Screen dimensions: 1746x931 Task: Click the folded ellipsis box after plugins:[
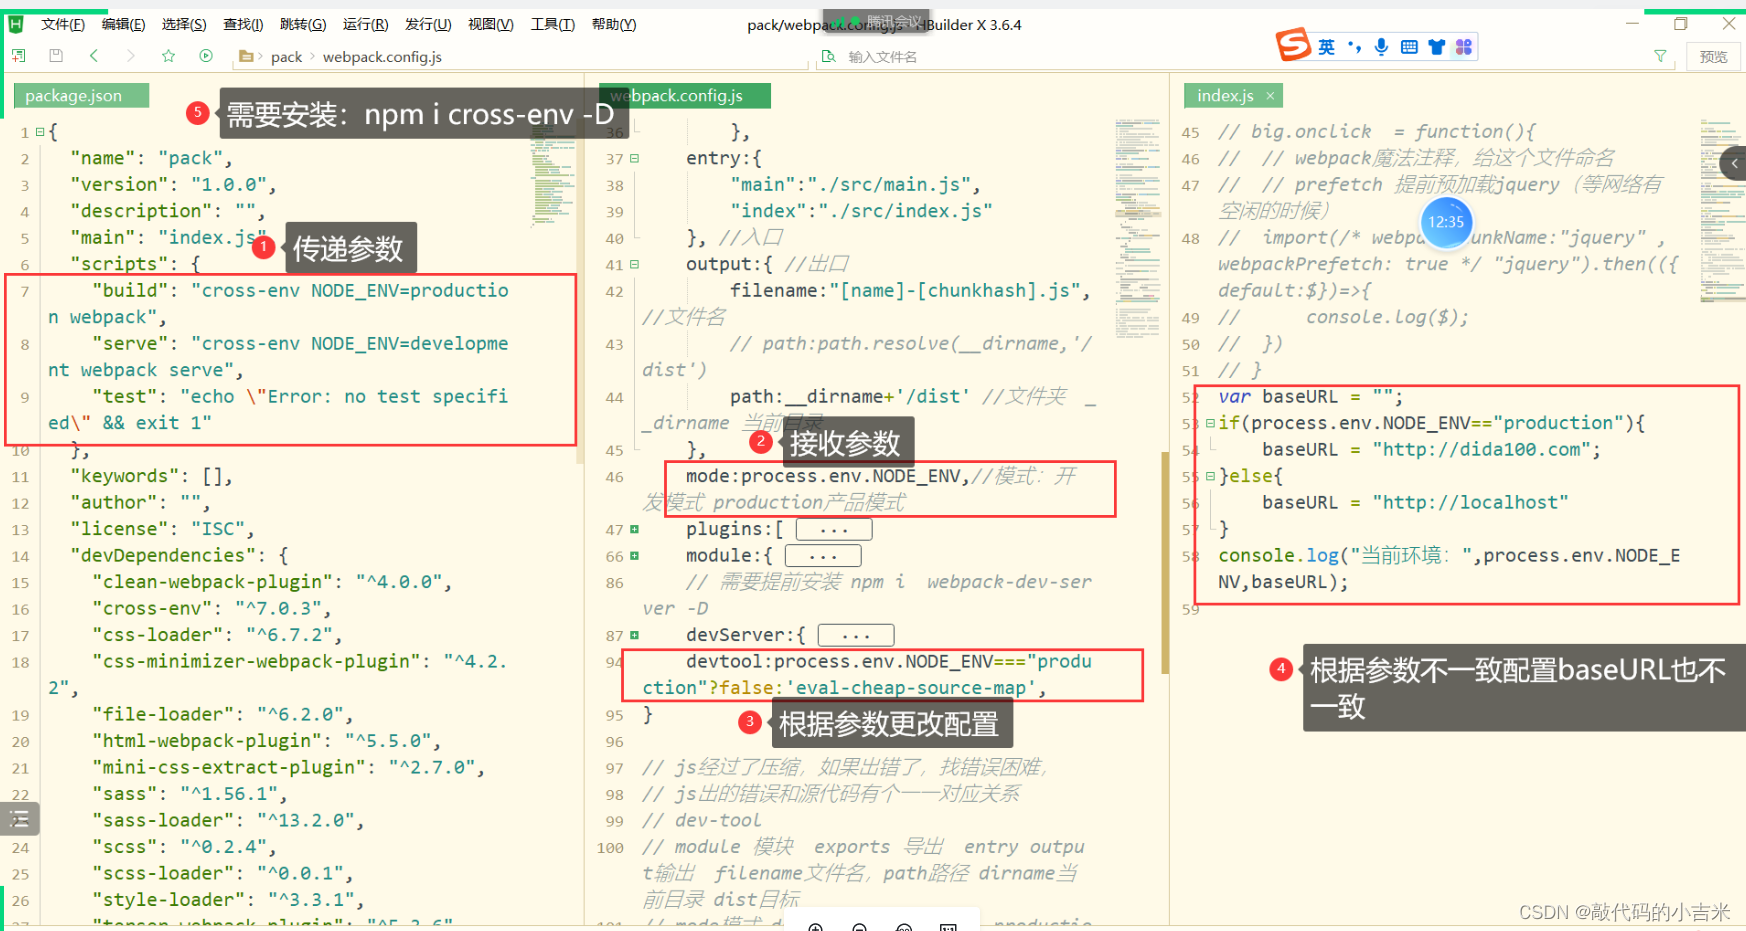(834, 529)
